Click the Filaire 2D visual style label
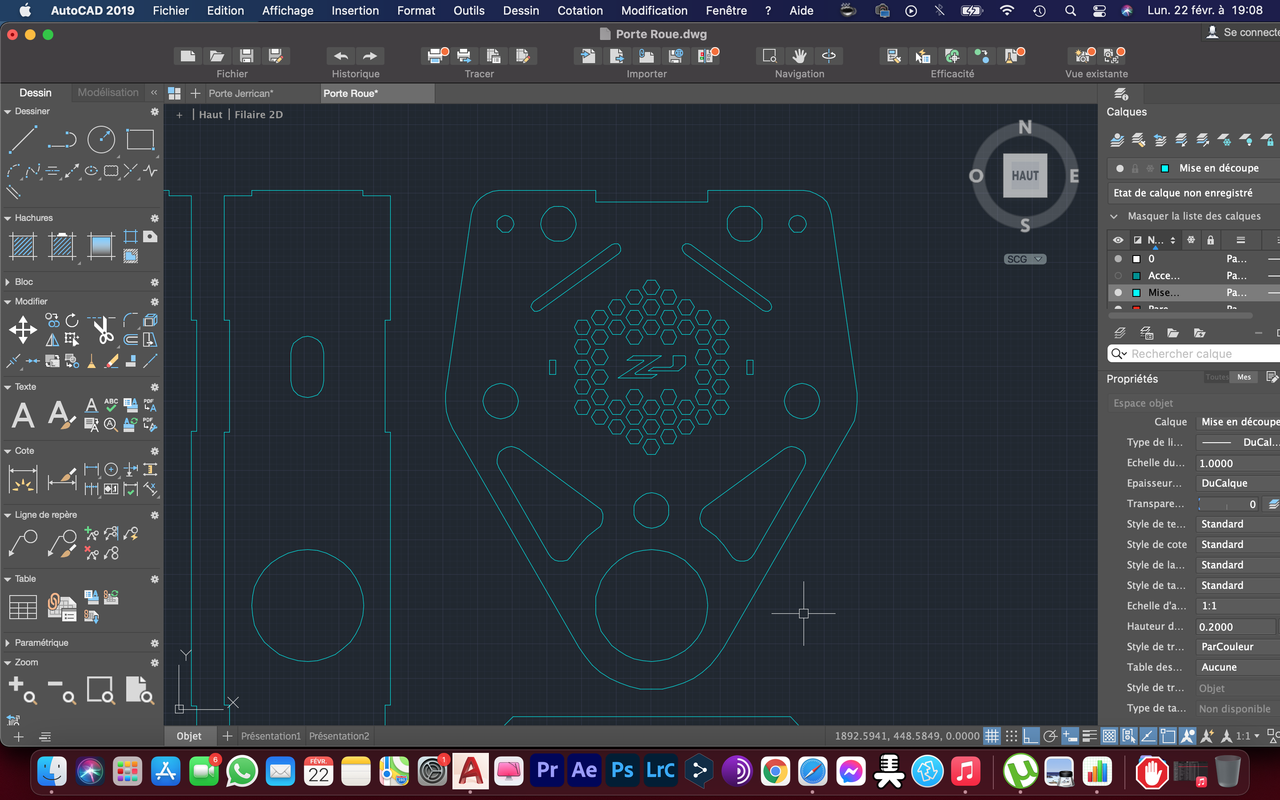This screenshot has height=800, width=1280. point(259,115)
